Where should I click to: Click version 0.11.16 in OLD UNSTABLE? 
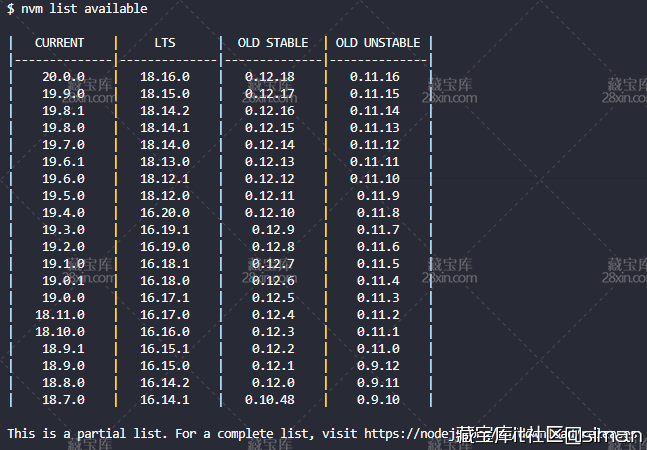pyautogui.click(x=374, y=77)
